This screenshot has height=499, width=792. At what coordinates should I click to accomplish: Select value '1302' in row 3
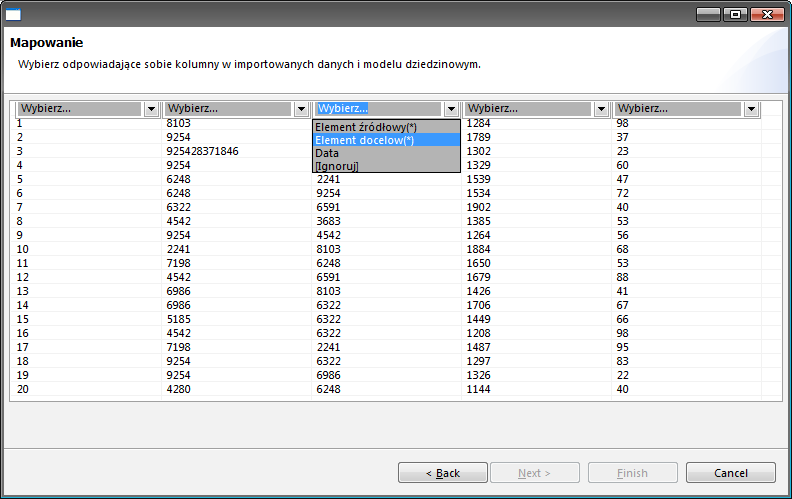click(x=478, y=151)
